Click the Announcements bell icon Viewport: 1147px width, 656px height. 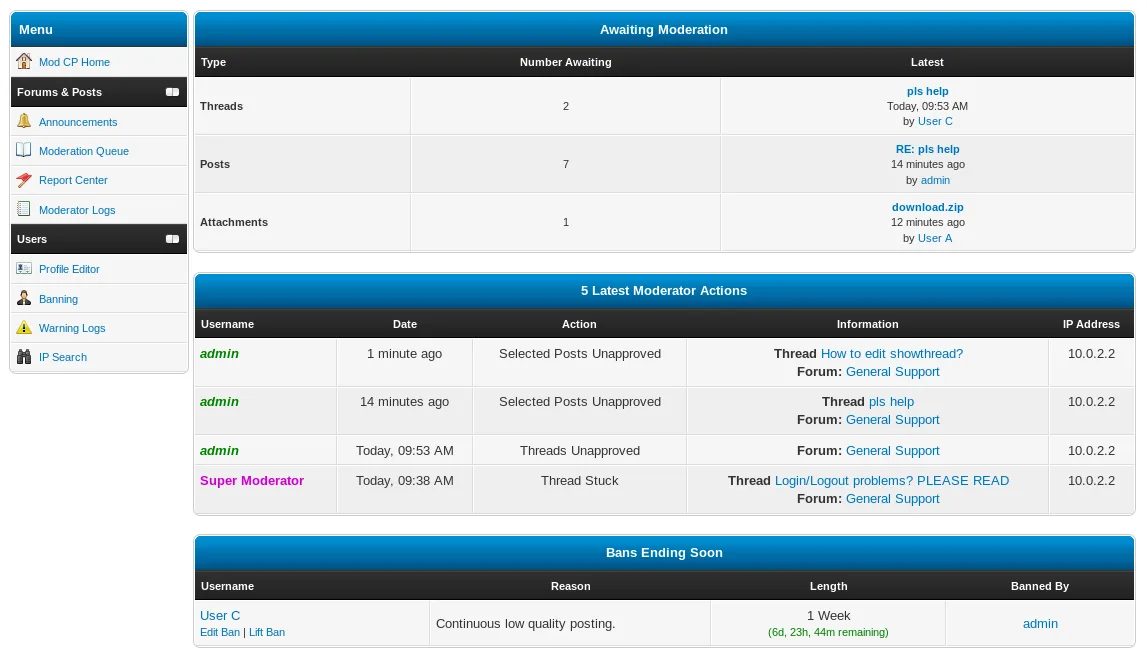(x=24, y=121)
